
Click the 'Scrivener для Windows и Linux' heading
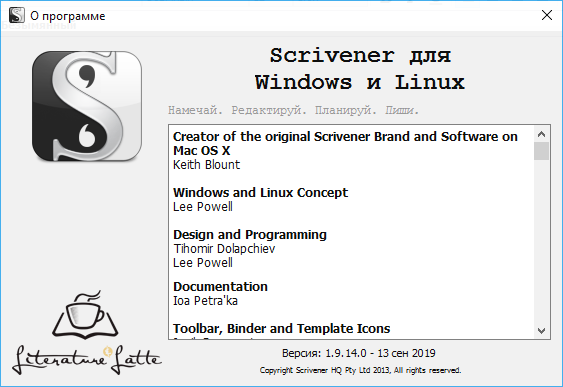(360, 69)
